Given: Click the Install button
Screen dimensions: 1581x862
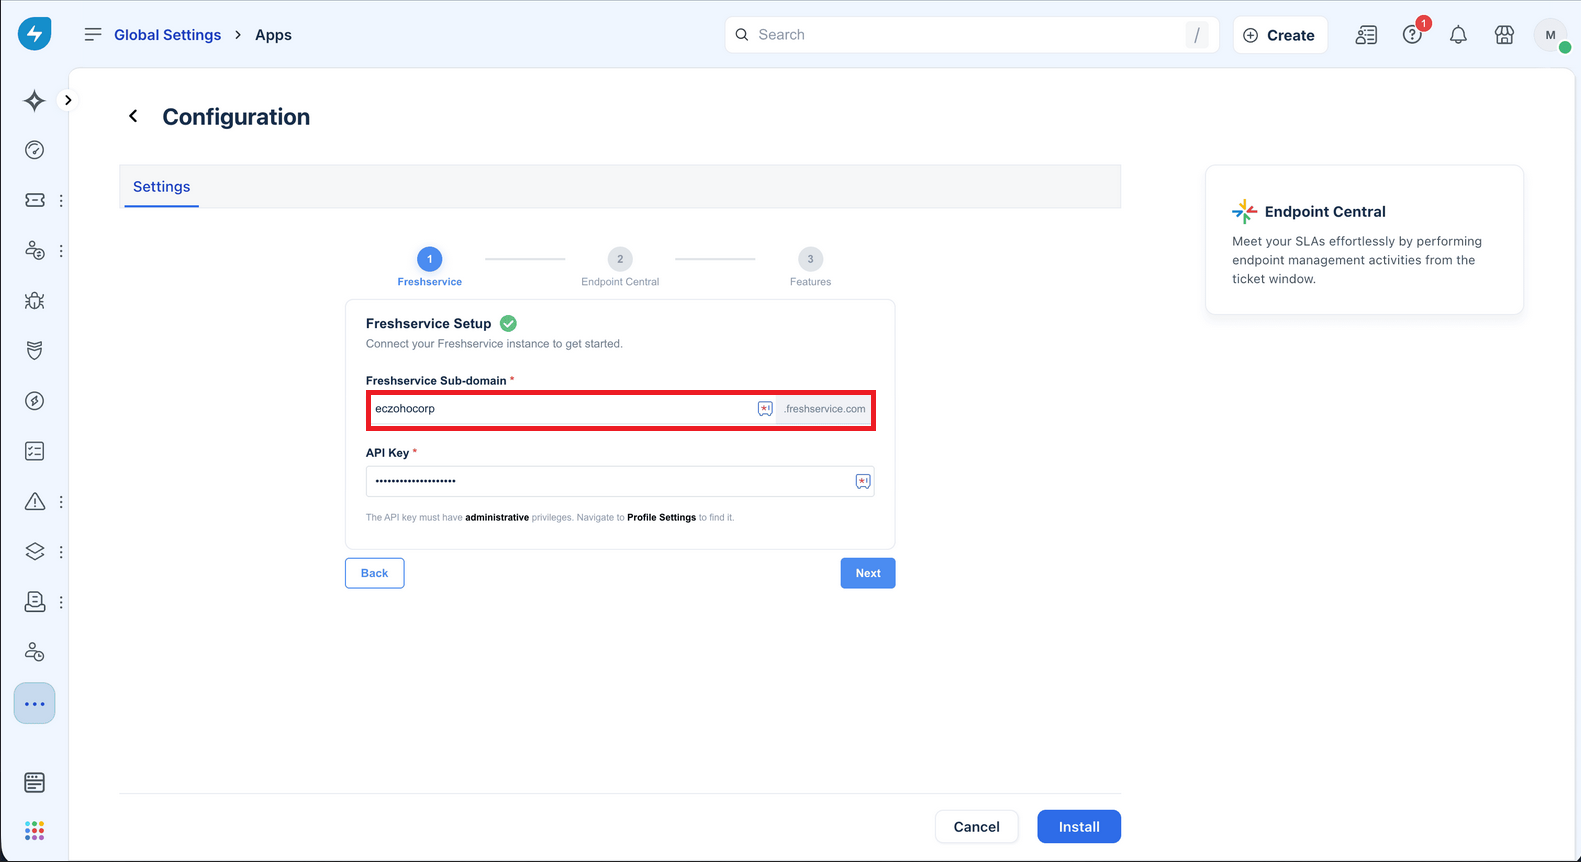Looking at the screenshot, I should point(1079,827).
